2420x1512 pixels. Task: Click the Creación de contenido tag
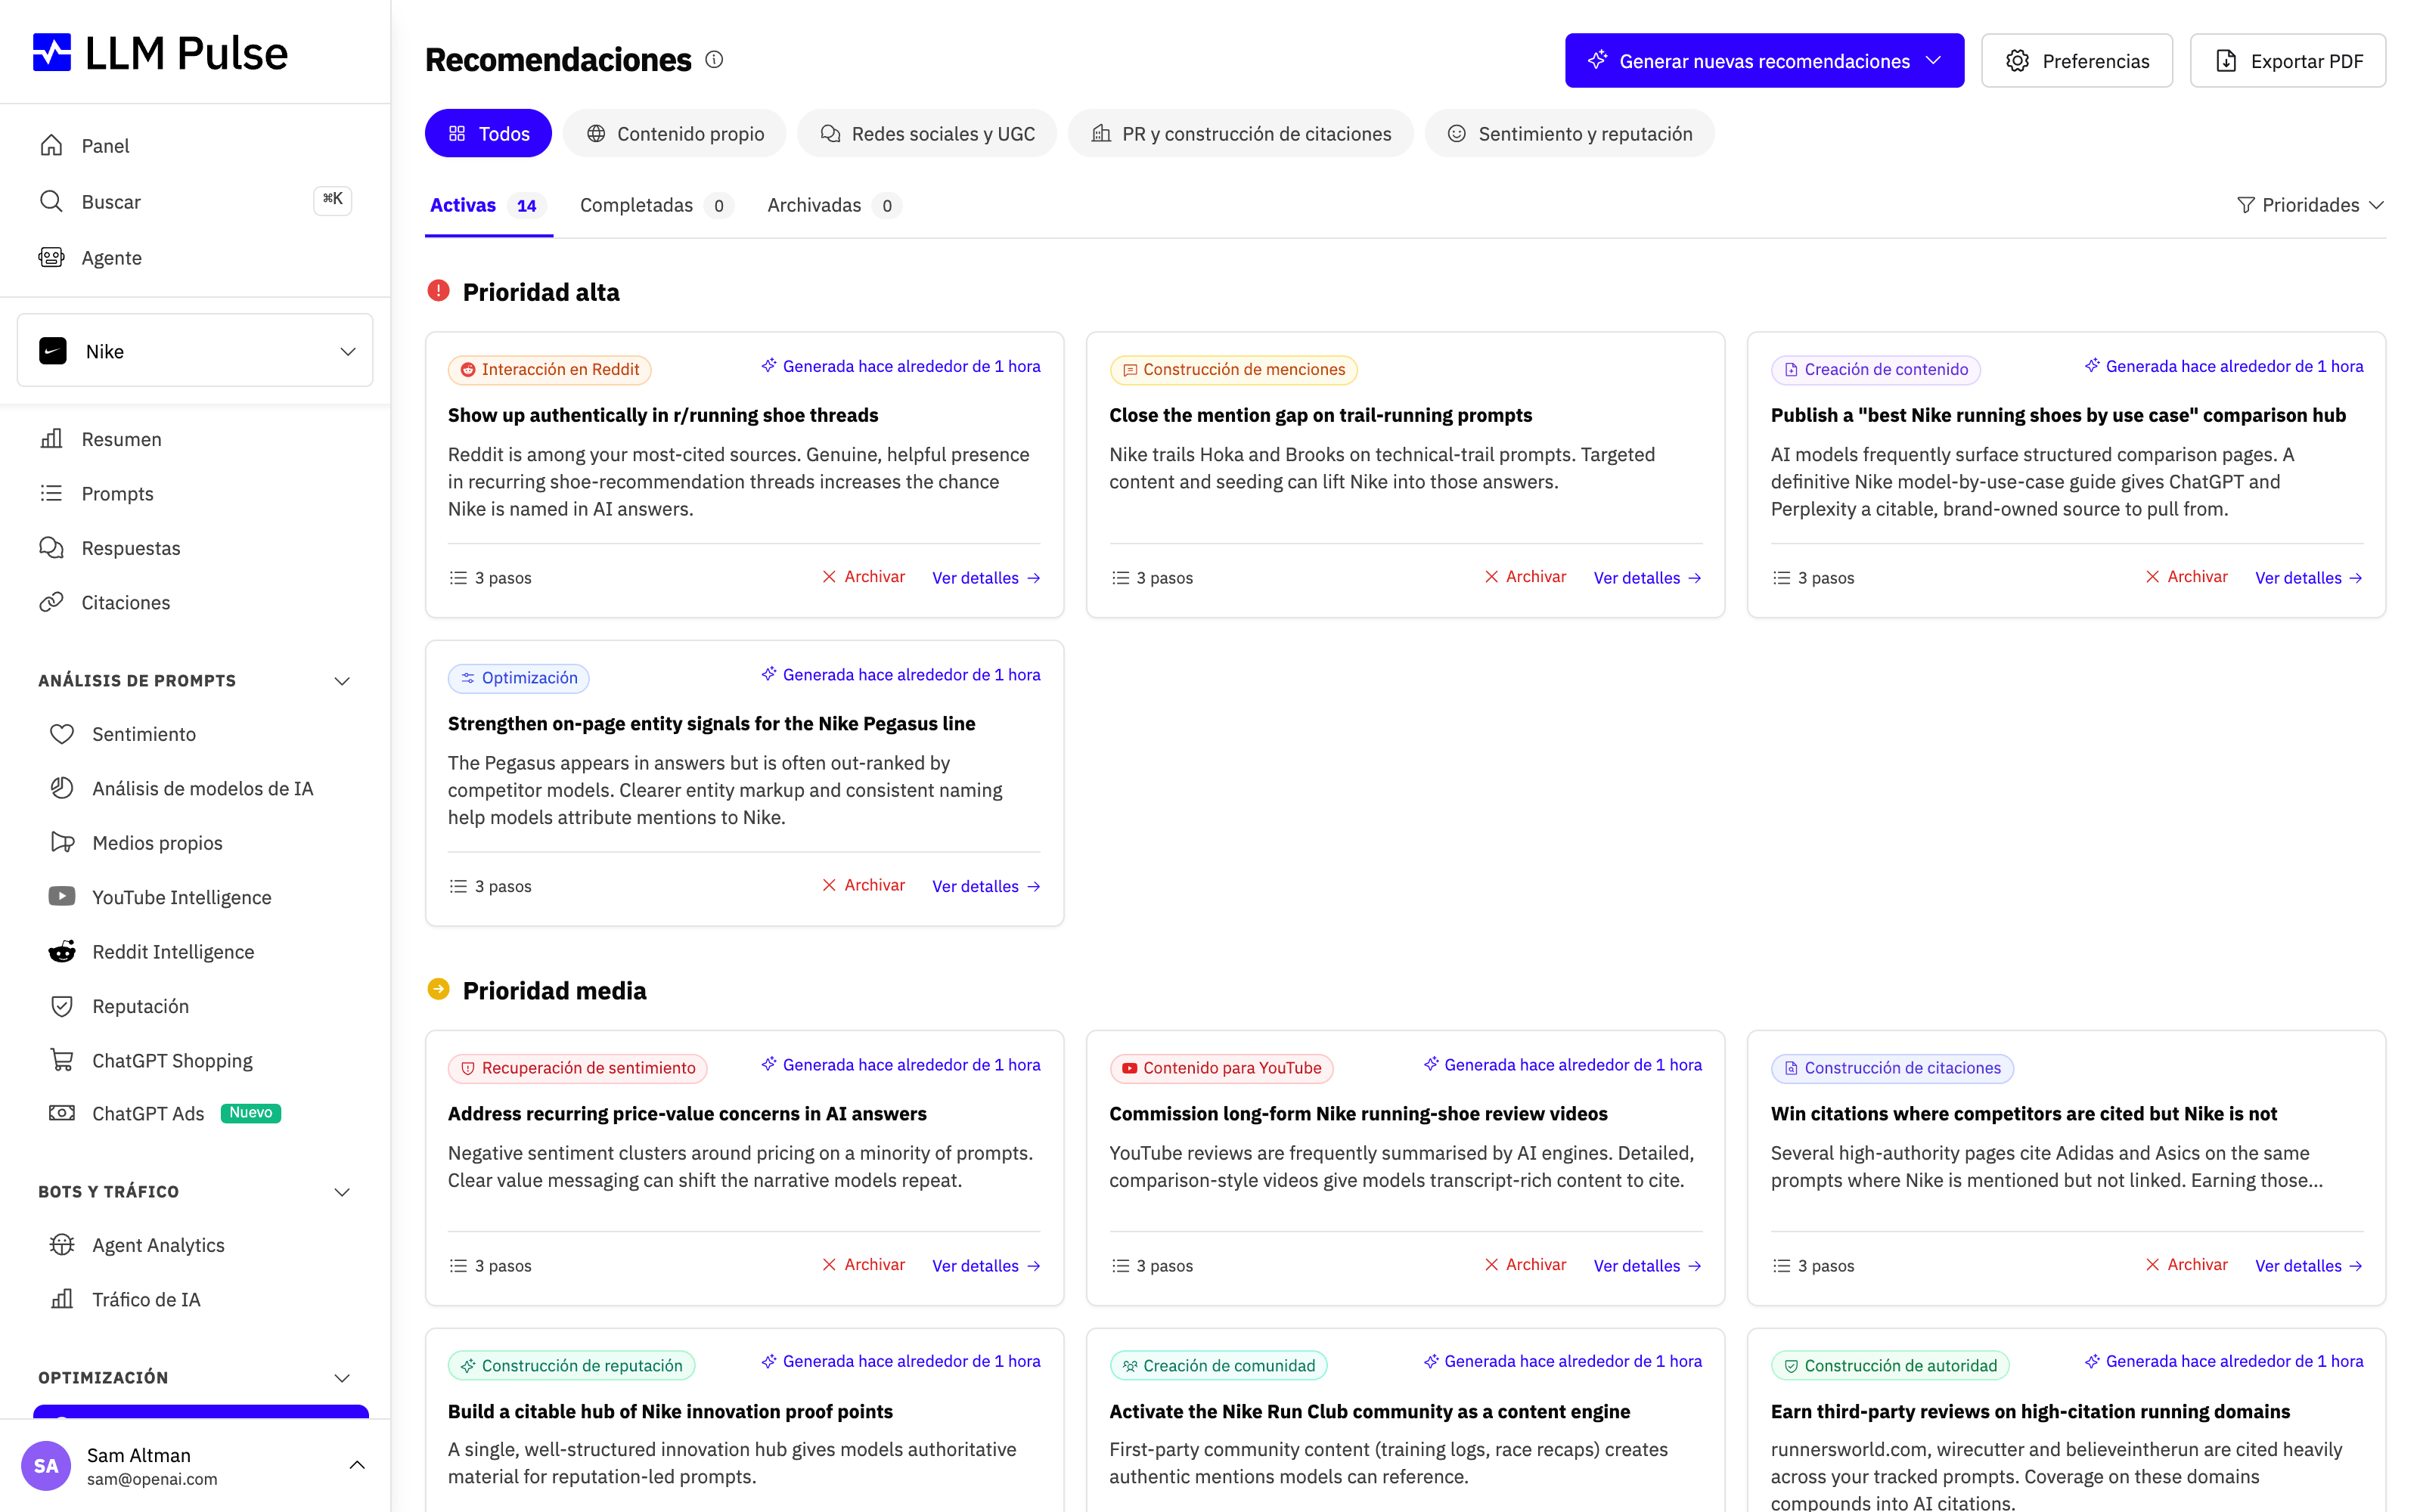tap(1875, 370)
